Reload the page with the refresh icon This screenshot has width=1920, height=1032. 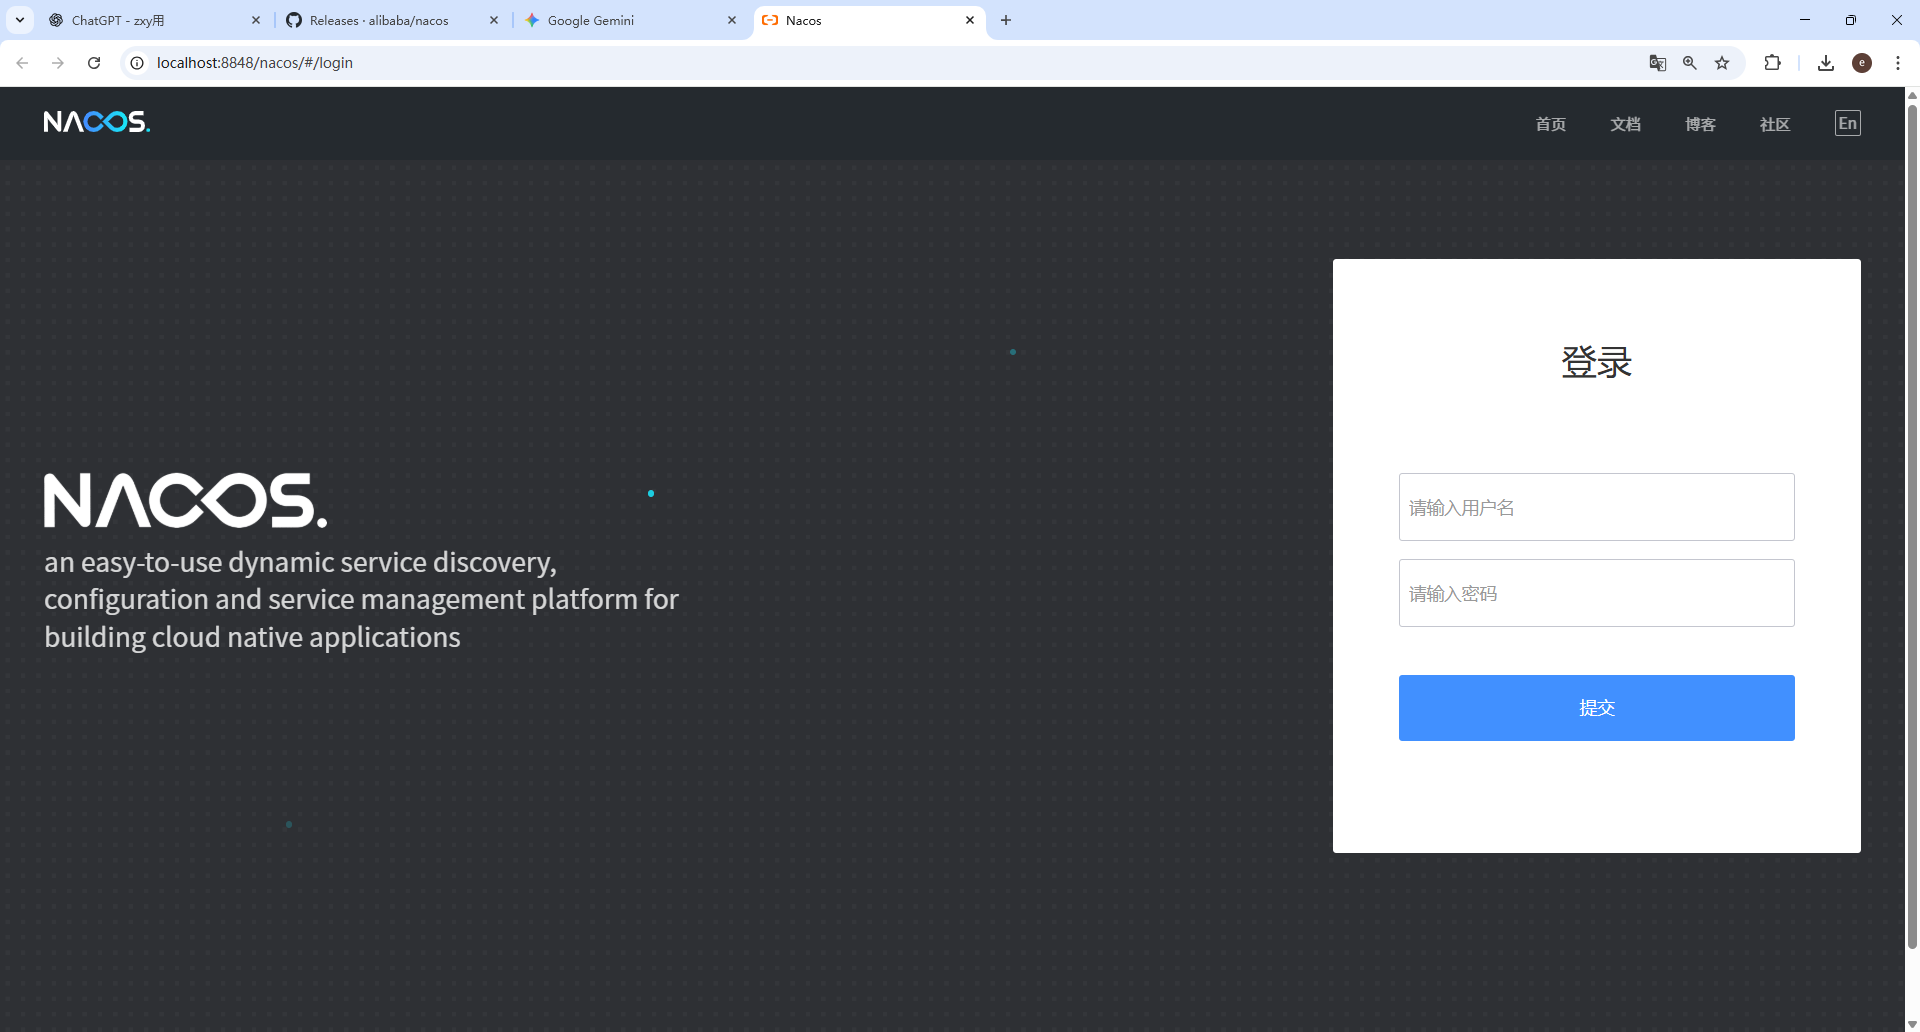[94, 63]
